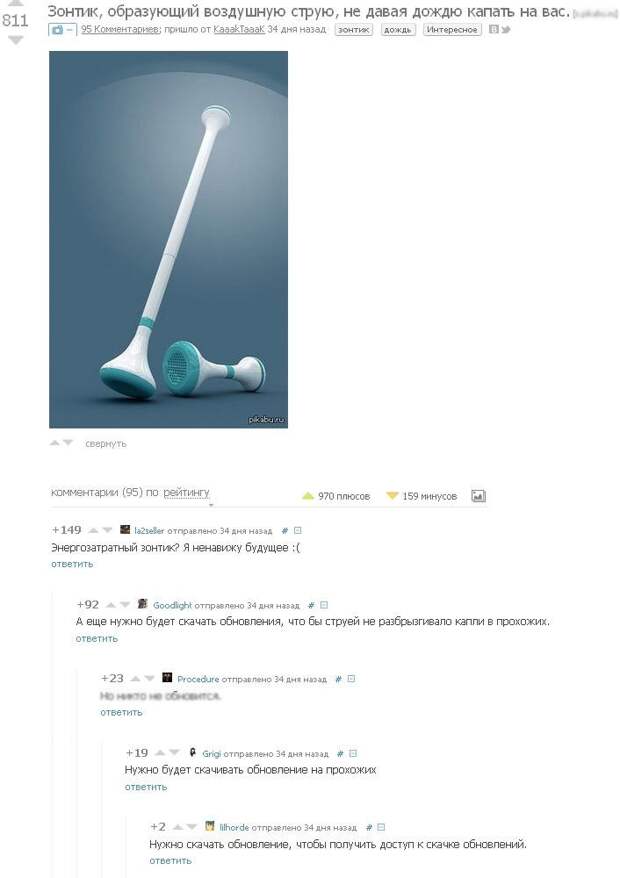This screenshot has height=878, width=620.
Task: Open the umbrella image thumbnail
Action: click(x=169, y=240)
